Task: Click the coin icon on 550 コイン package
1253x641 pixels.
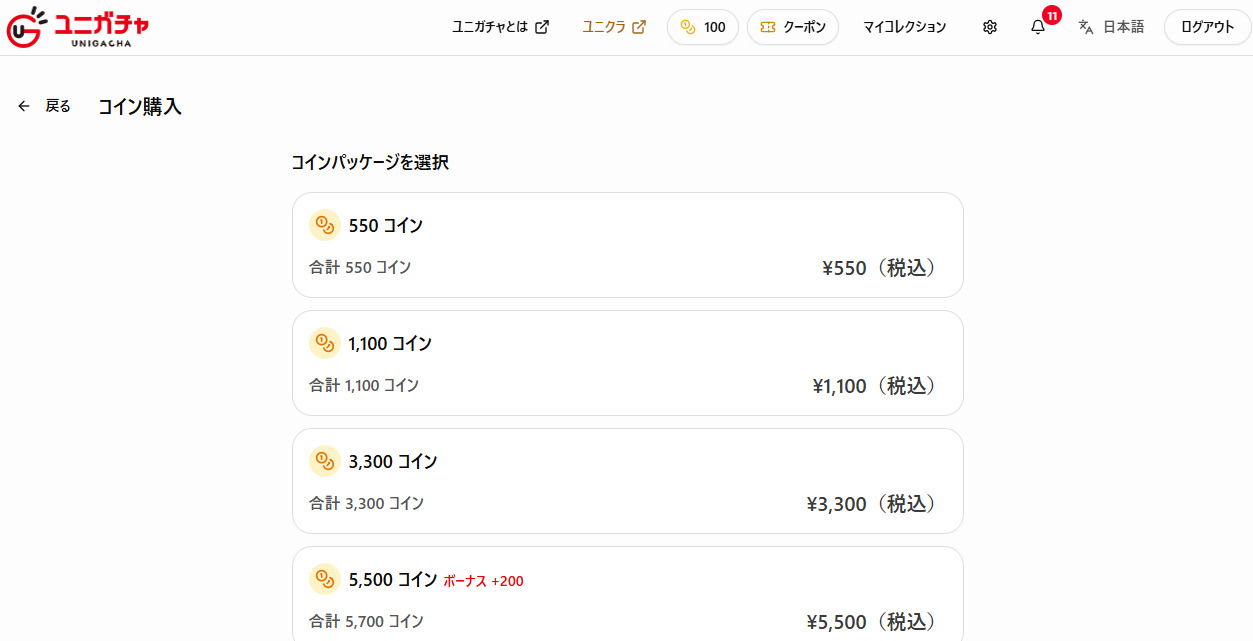Action: point(325,226)
